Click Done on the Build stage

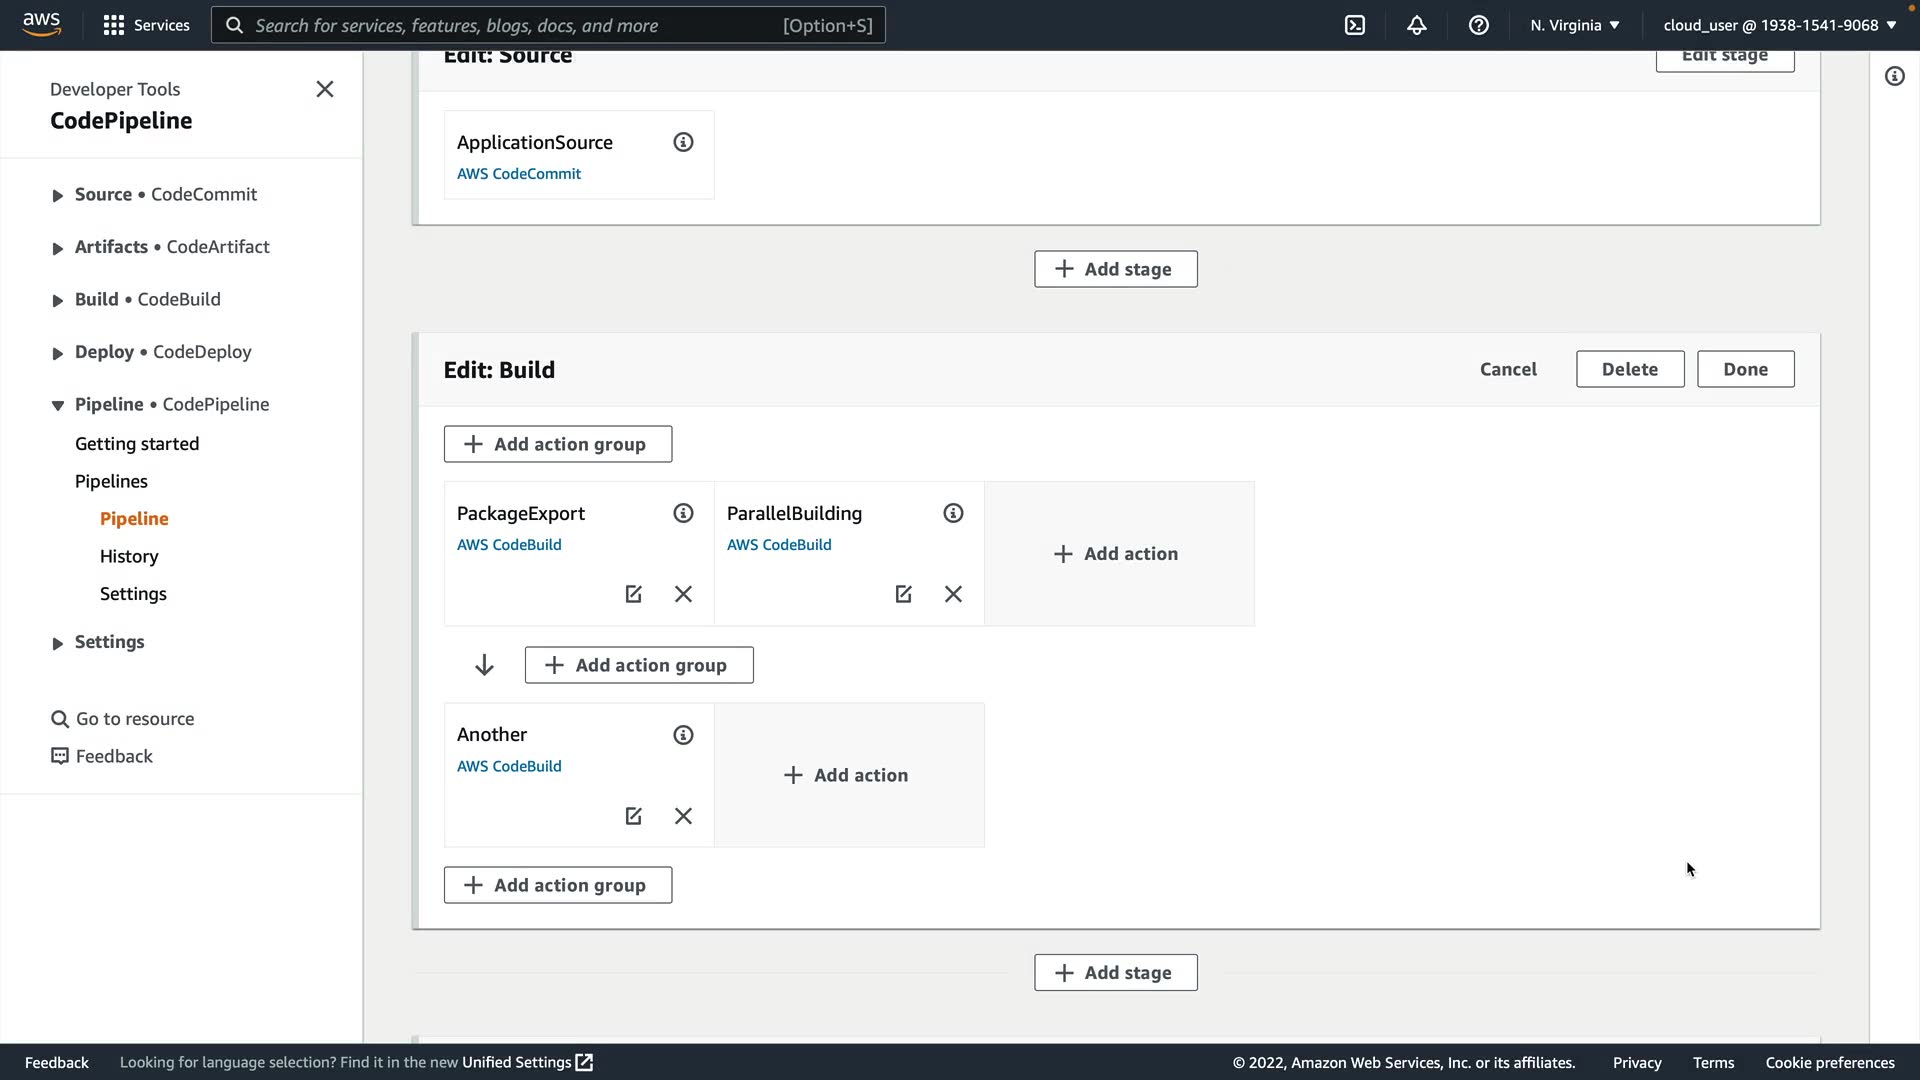coord(1745,369)
